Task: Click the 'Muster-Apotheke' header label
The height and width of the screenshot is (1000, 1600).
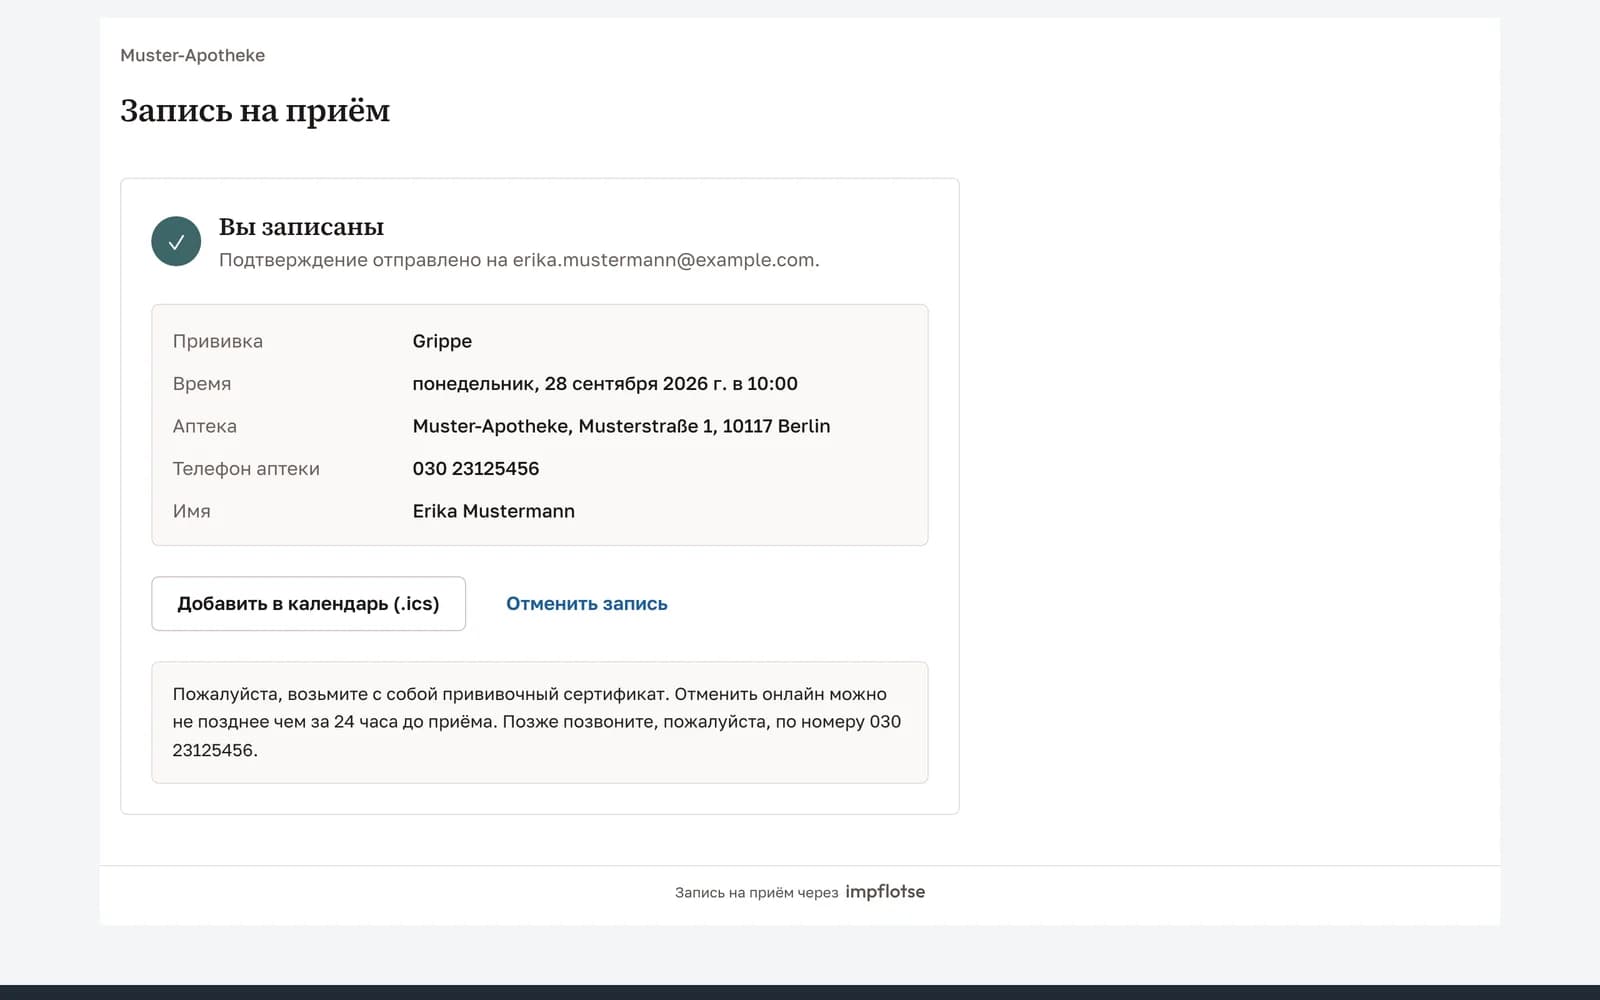Action: point(192,55)
